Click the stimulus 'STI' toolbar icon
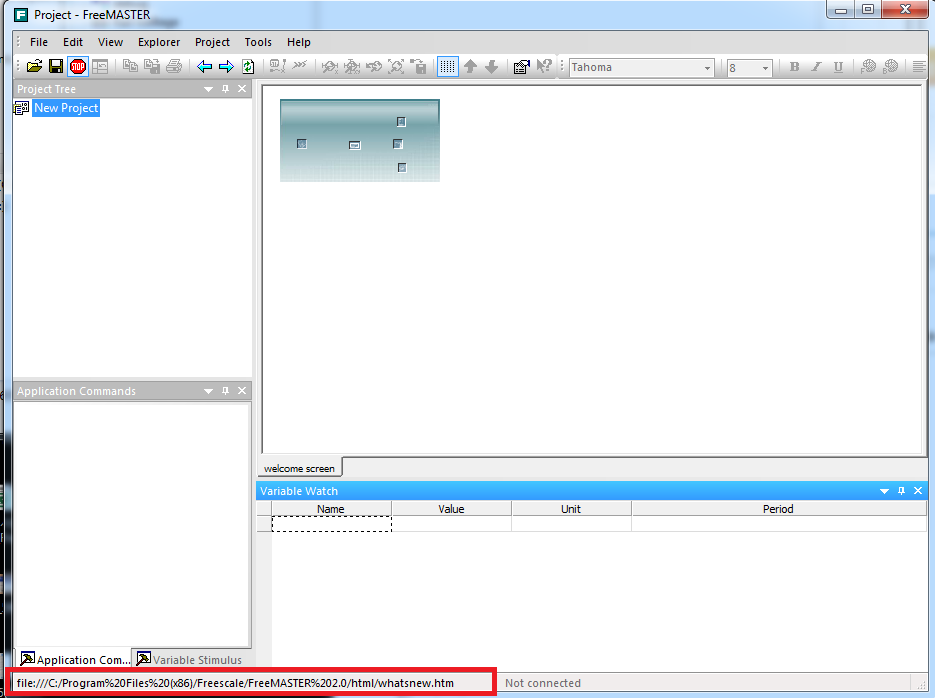 277,66
